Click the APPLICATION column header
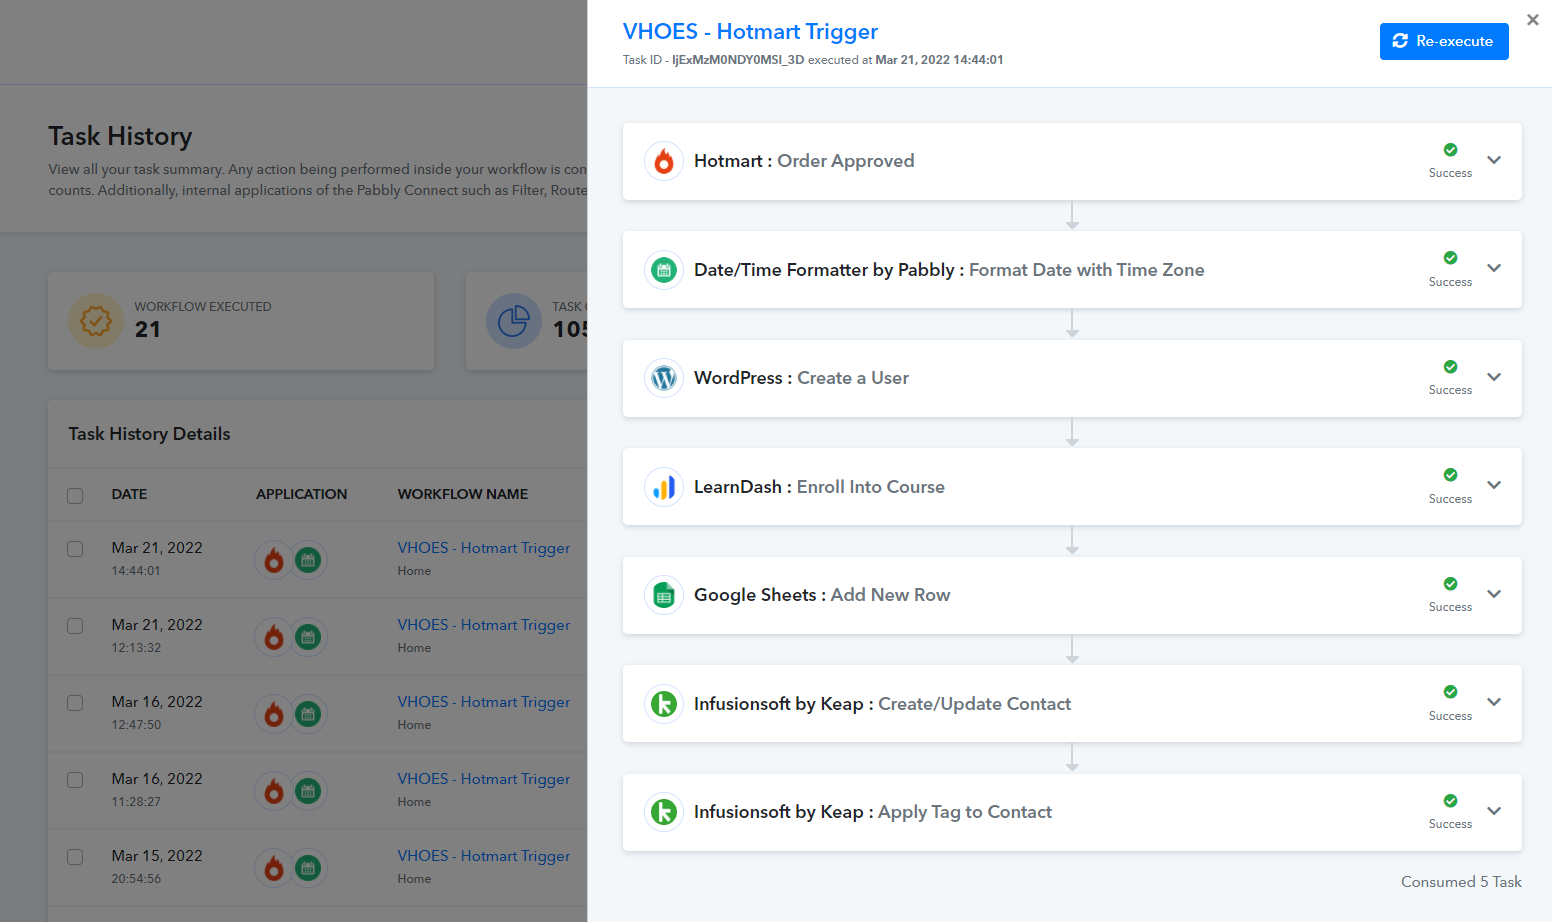Screen dimensions: 1552x922 click(302, 494)
